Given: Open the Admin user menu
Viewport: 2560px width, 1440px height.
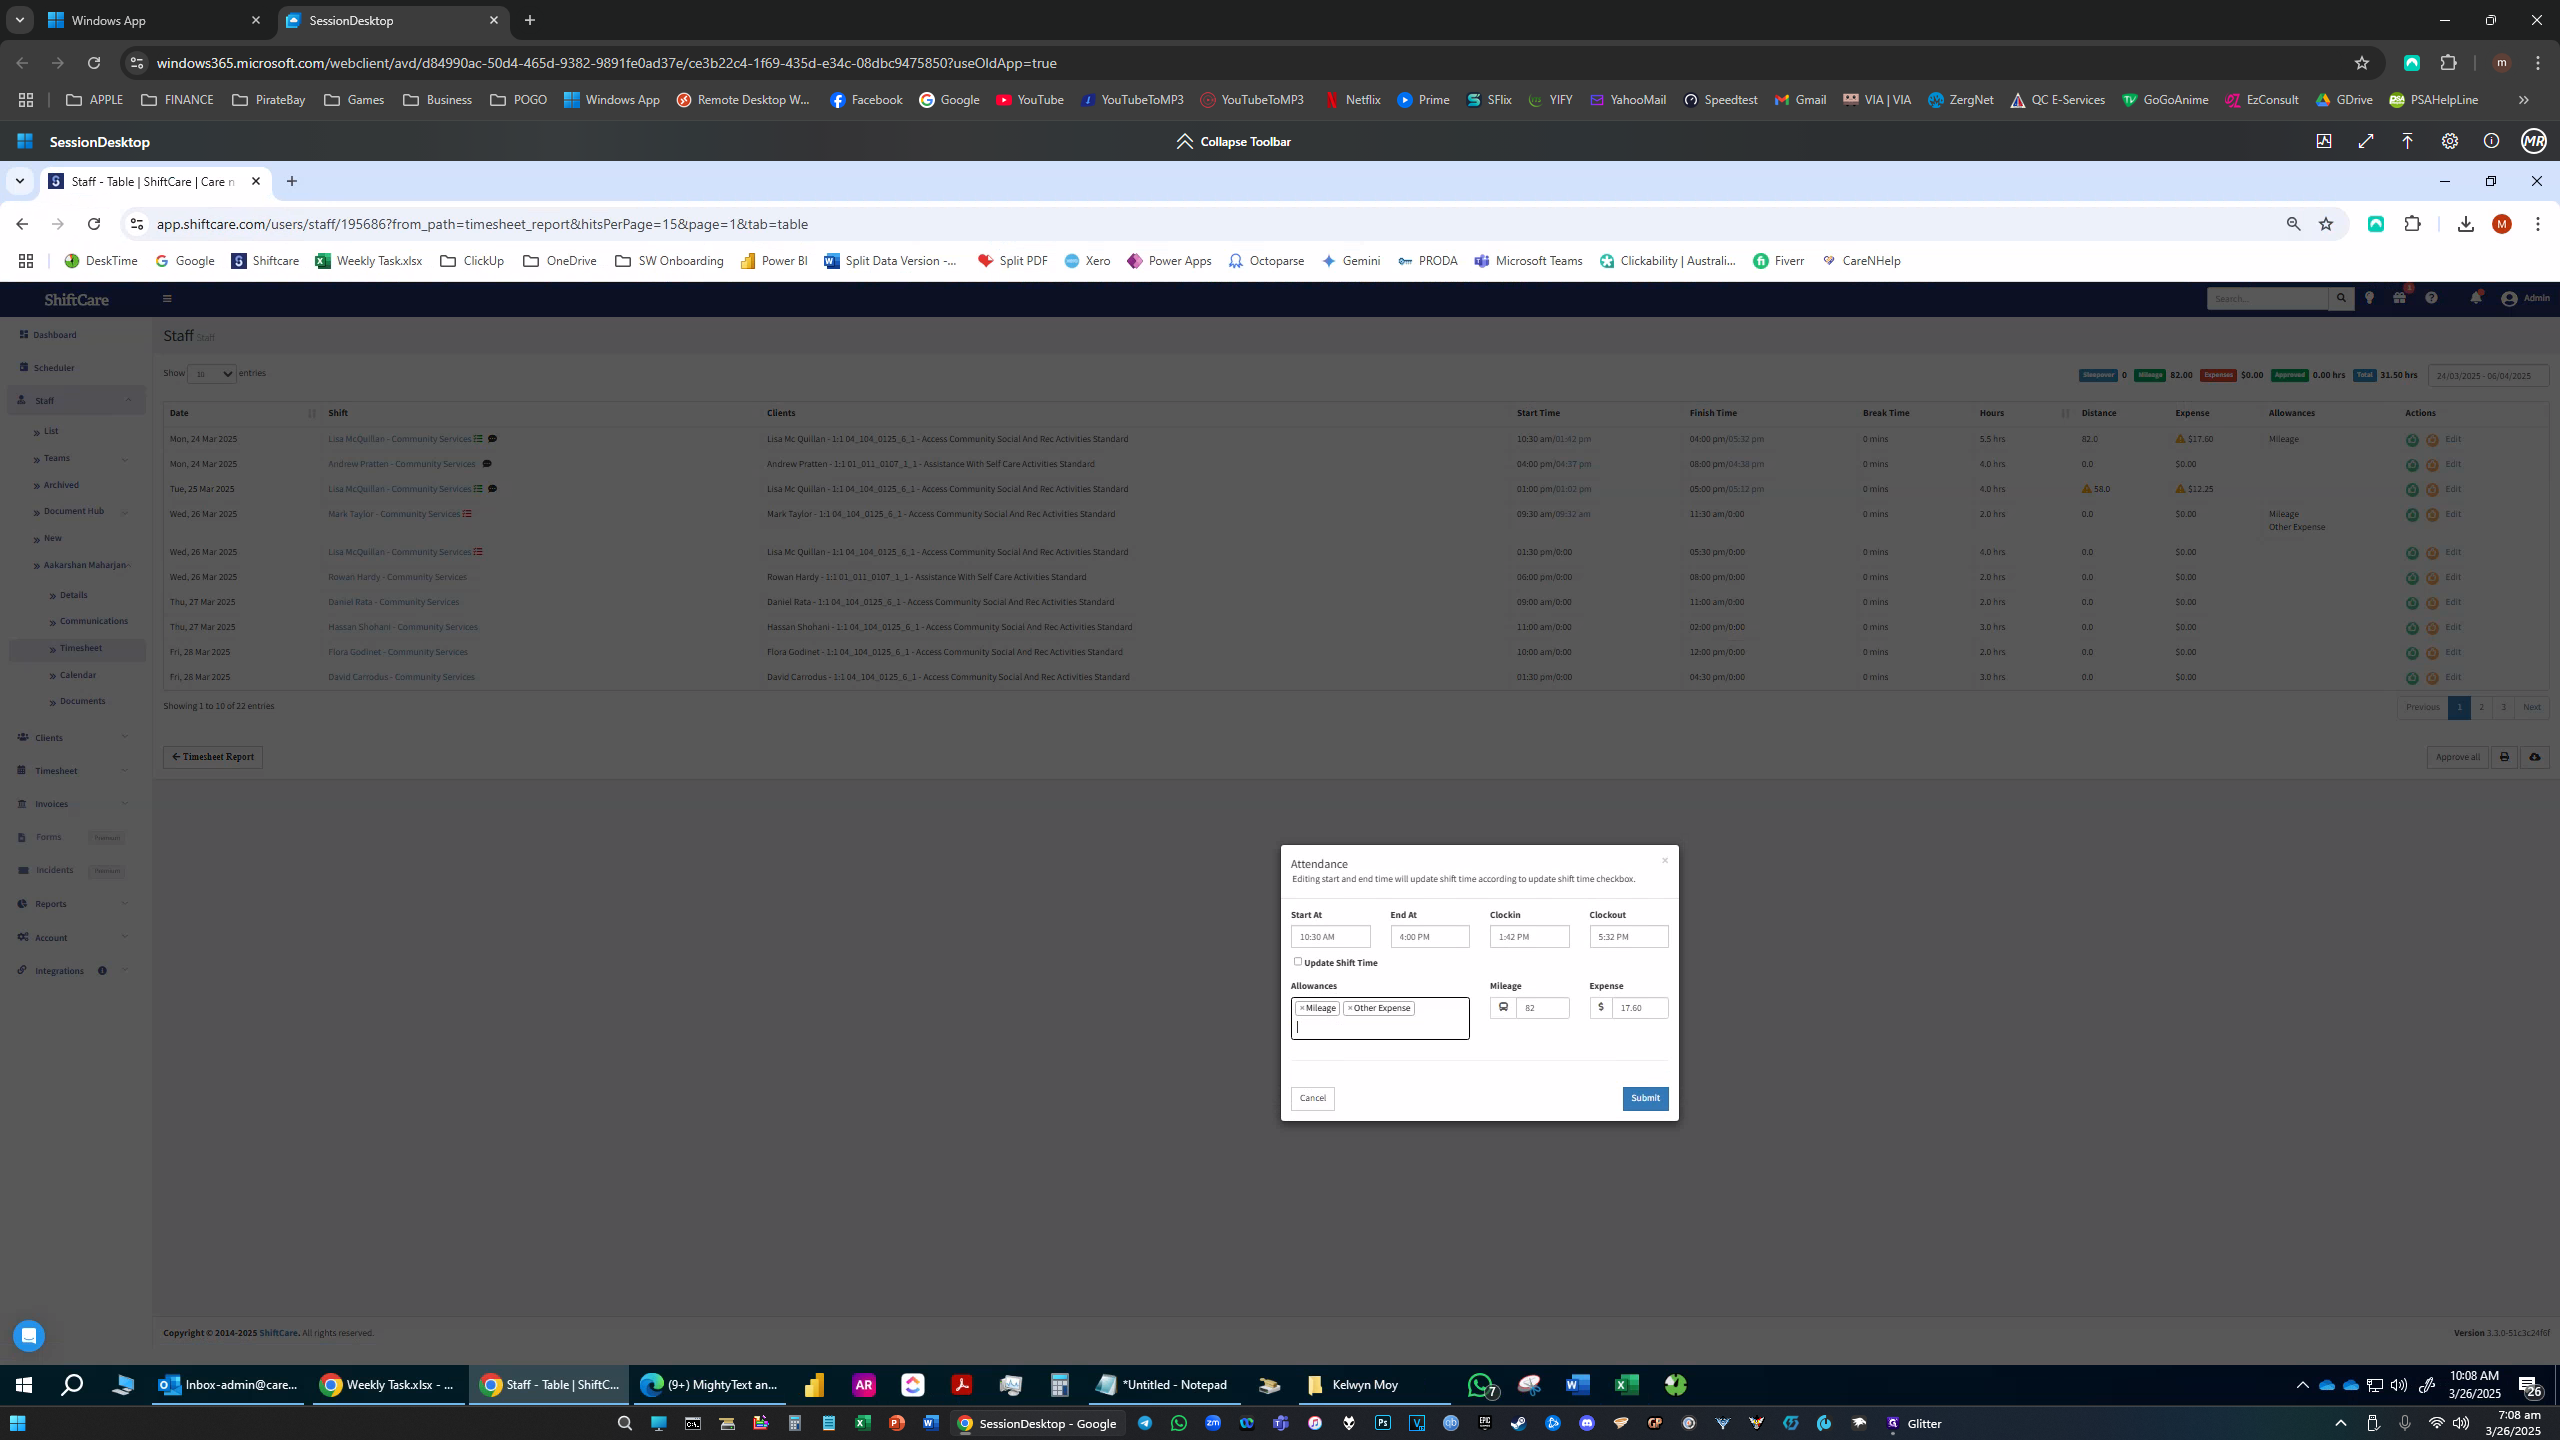Looking at the screenshot, I should pos(2525,298).
